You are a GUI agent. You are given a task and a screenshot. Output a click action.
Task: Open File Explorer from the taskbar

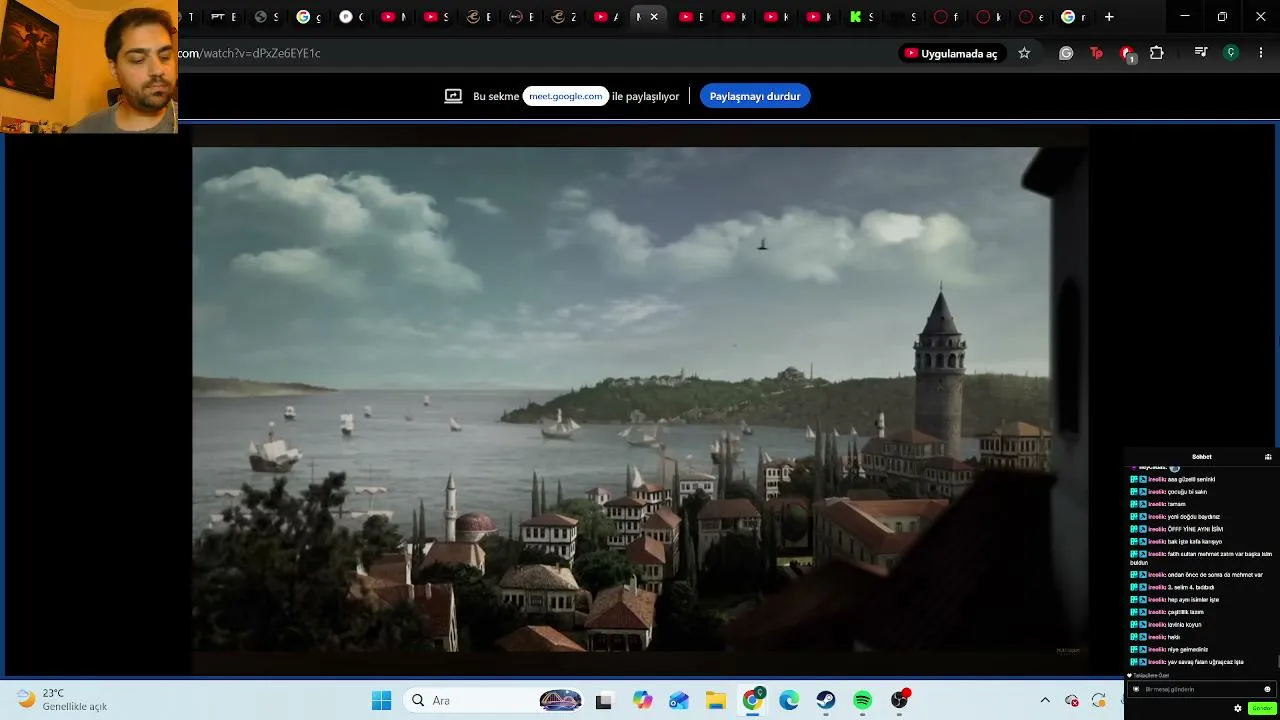coord(715,700)
